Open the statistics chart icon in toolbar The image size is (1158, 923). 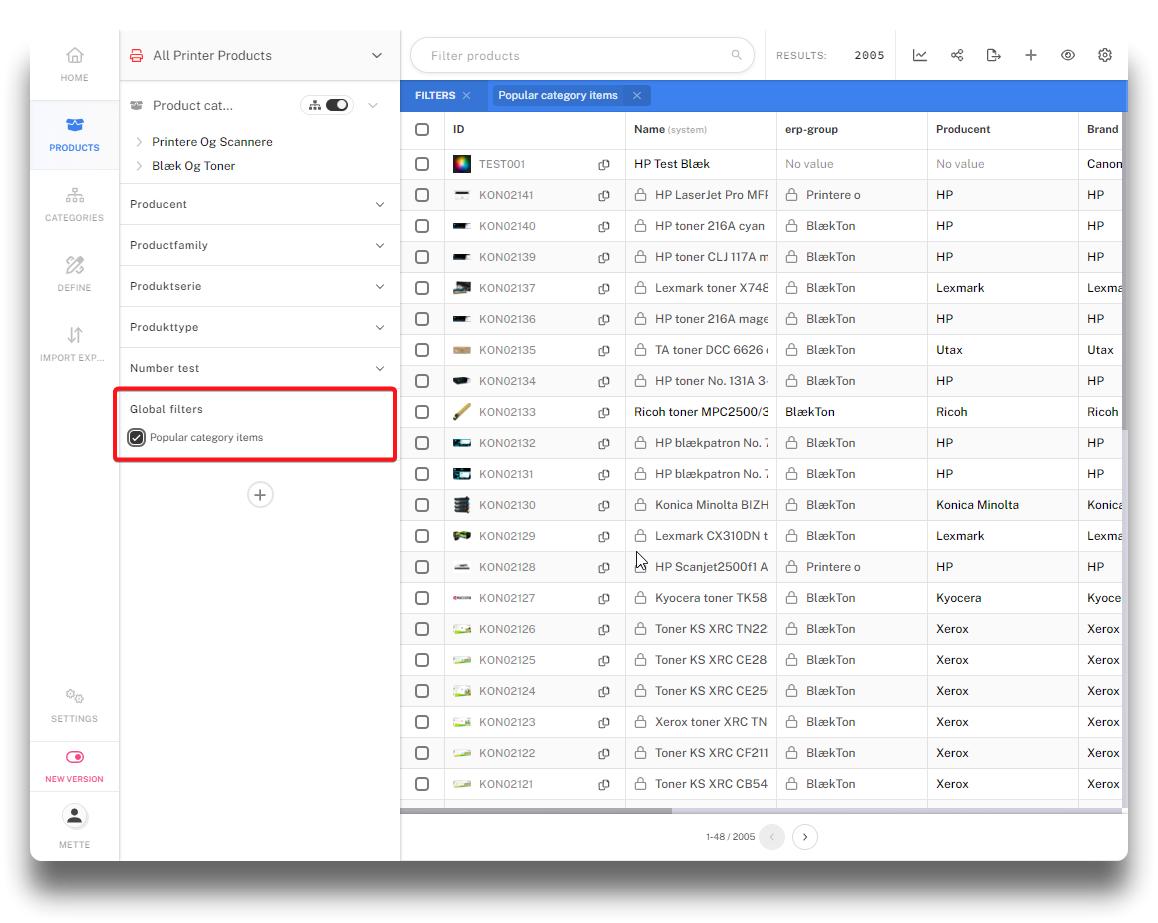pos(920,55)
